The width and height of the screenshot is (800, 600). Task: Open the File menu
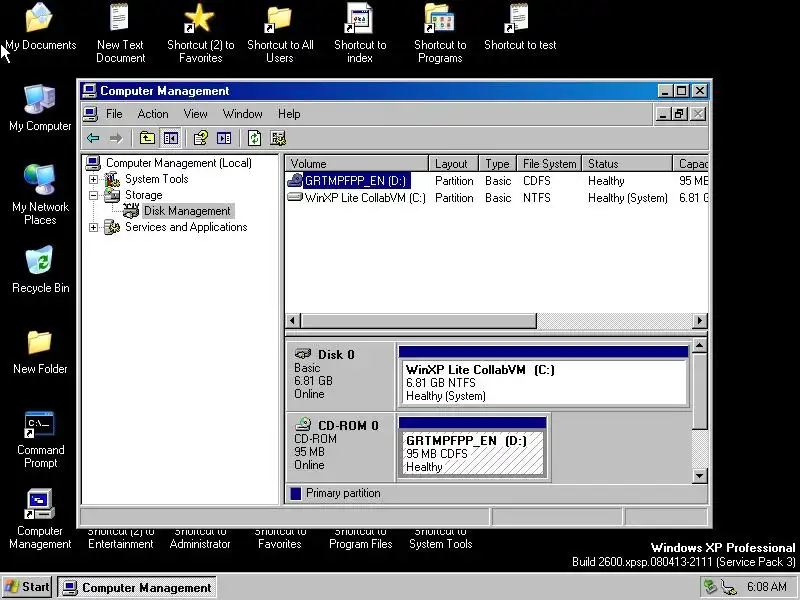click(114, 114)
